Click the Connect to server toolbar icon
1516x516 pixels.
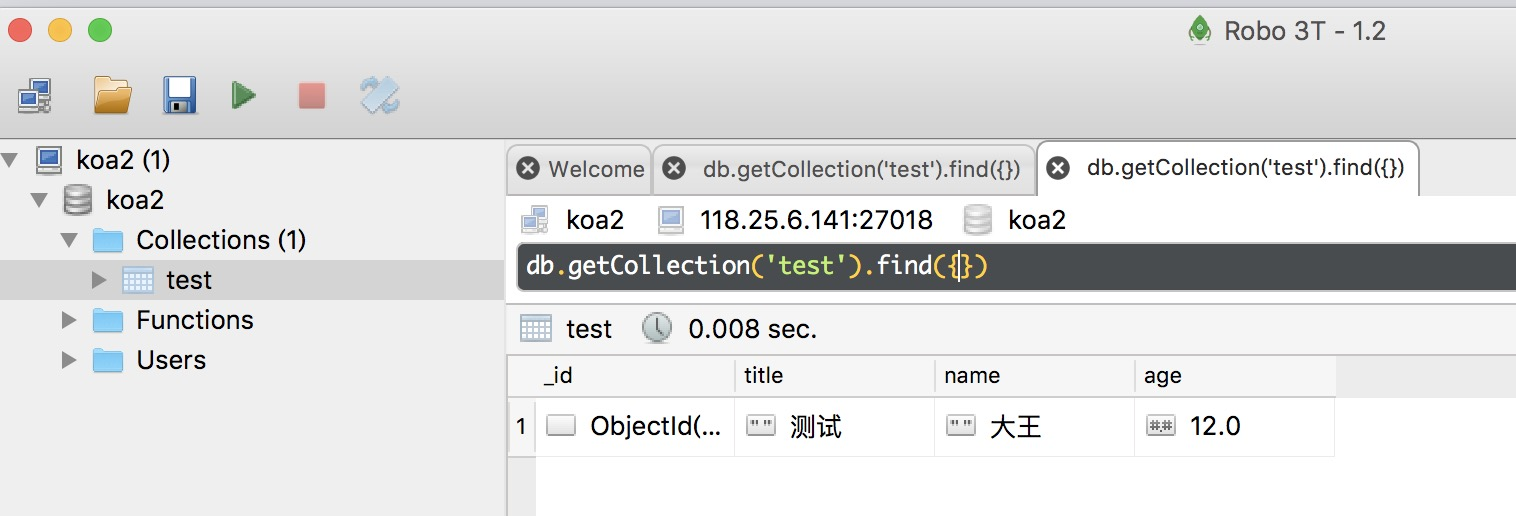pos(34,96)
